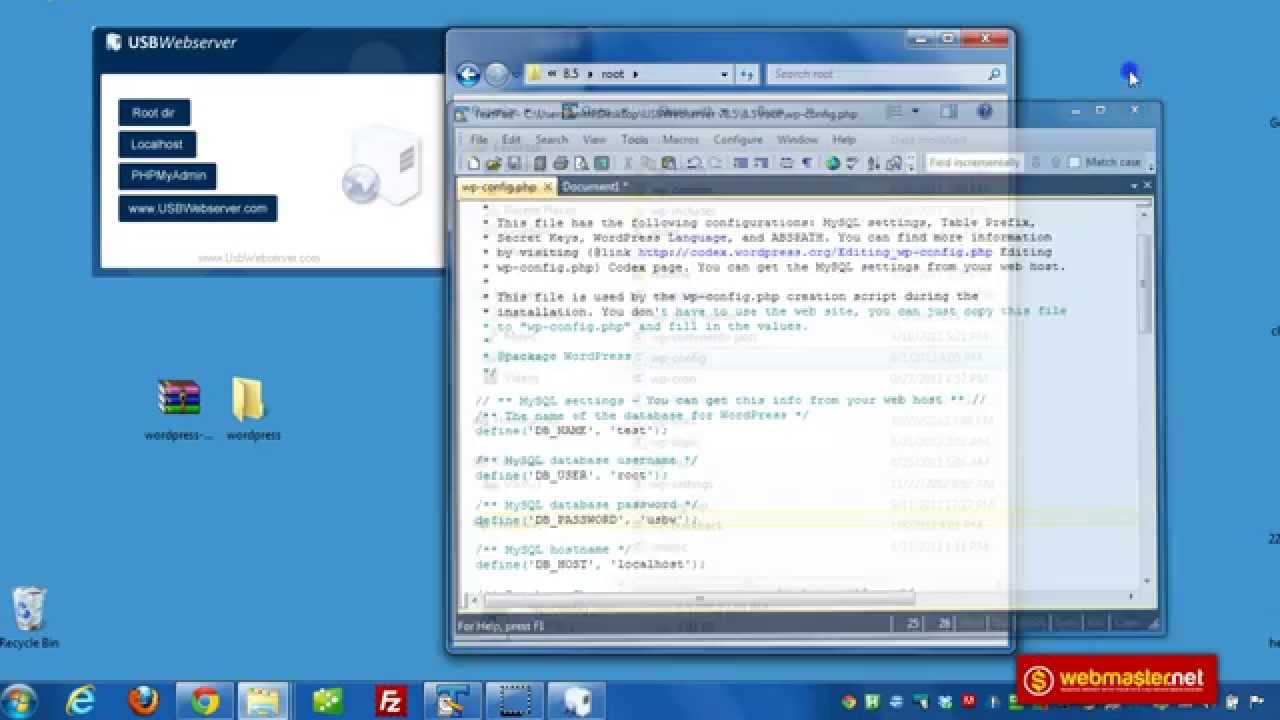Open the wordpress folder on the desktop
This screenshot has height=720, width=1280.
250,409
